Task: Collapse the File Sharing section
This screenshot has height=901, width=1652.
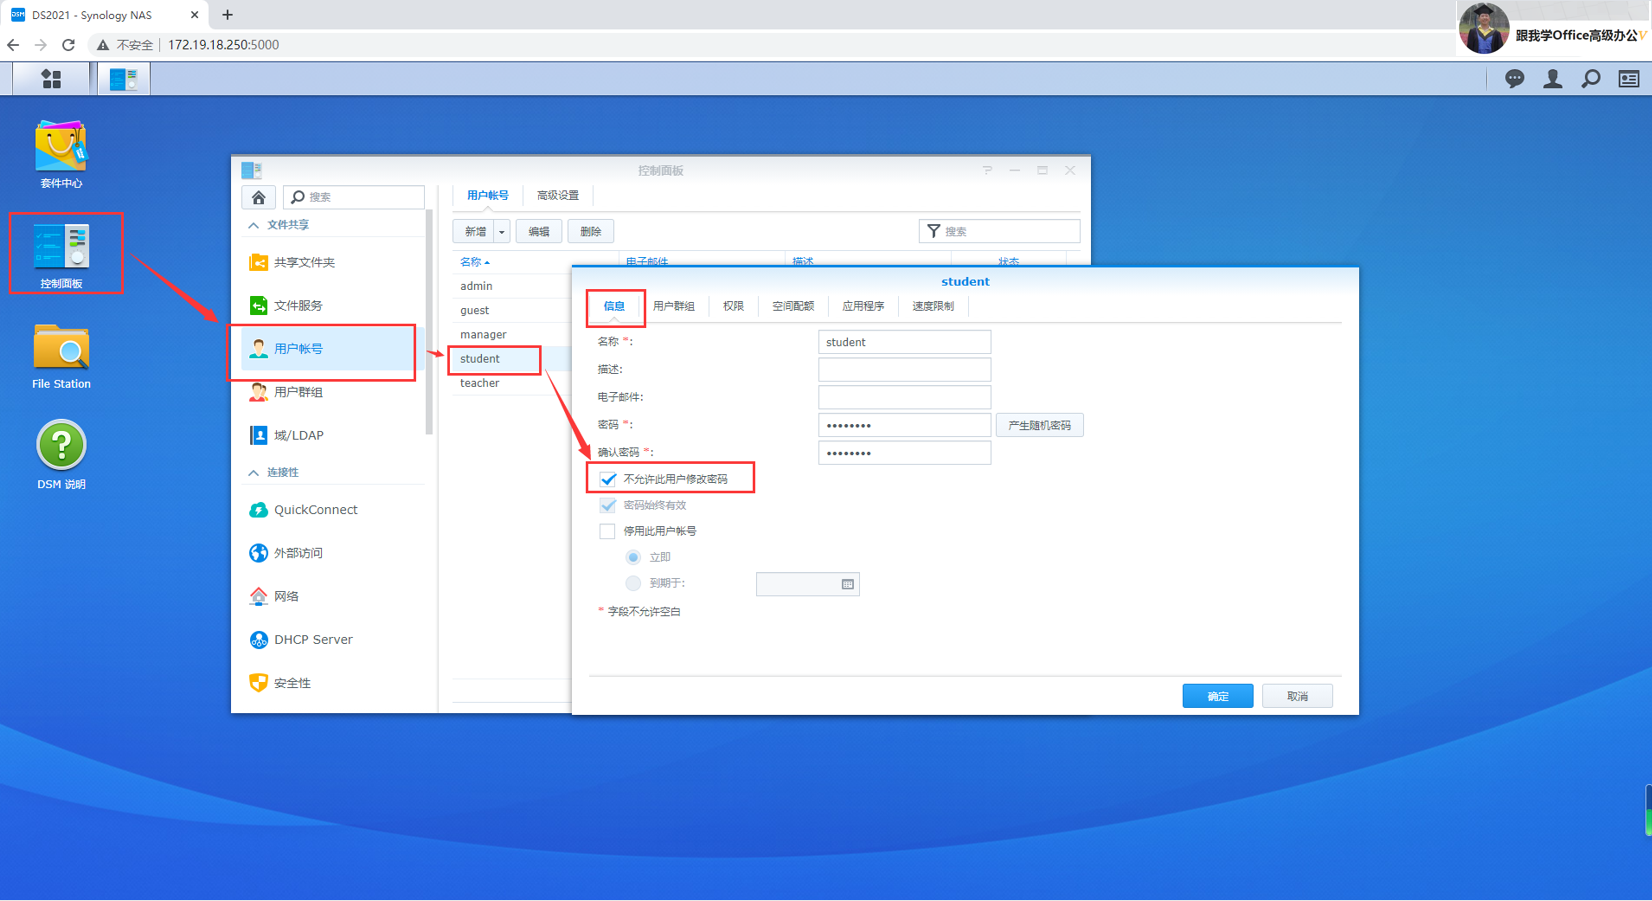Action: [254, 225]
